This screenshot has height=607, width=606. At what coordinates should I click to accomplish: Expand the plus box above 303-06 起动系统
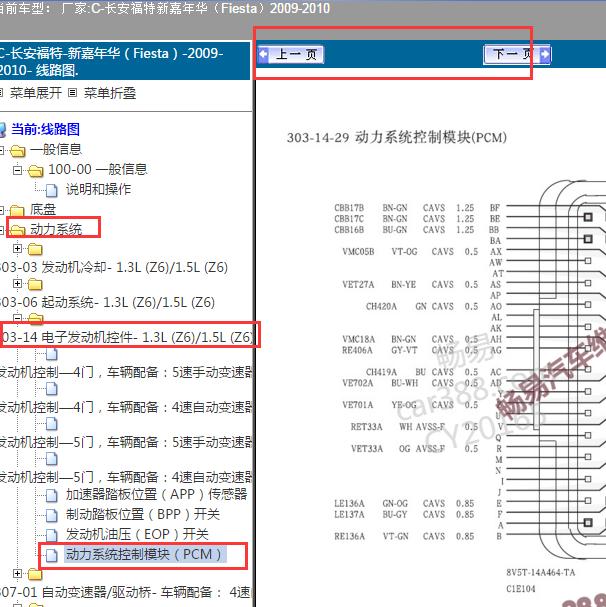pos(17,283)
